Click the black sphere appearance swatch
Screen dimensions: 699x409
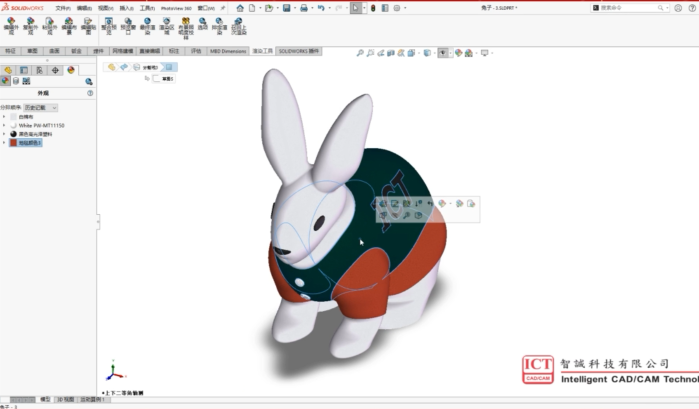(13, 134)
